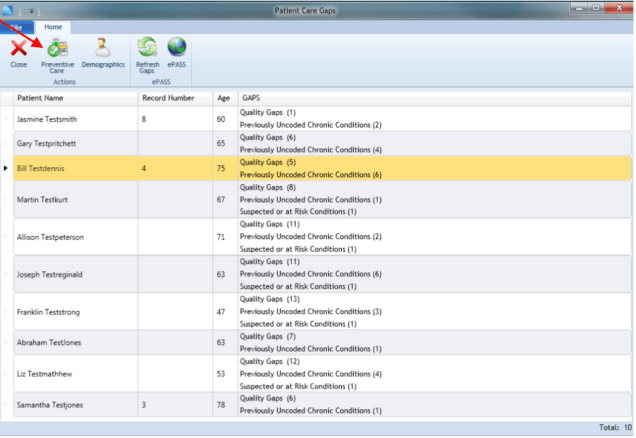The width and height of the screenshot is (636, 438).
Task: Maximize the Patient Care Gaps window
Action: tap(599, 9)
